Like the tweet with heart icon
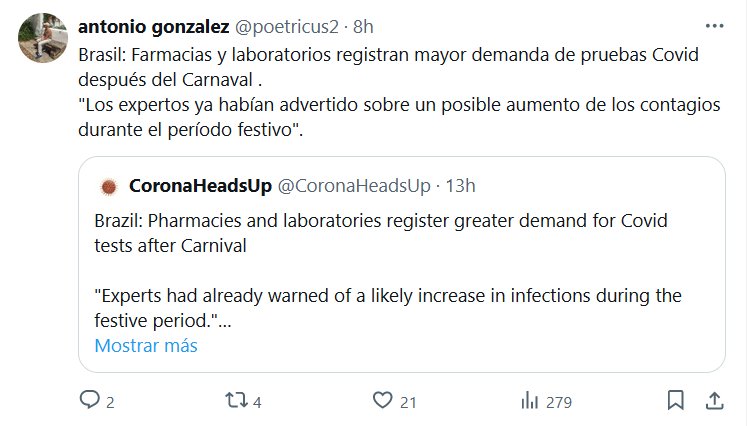The width and height of the screenshot is (750, 426). [381, 400]
